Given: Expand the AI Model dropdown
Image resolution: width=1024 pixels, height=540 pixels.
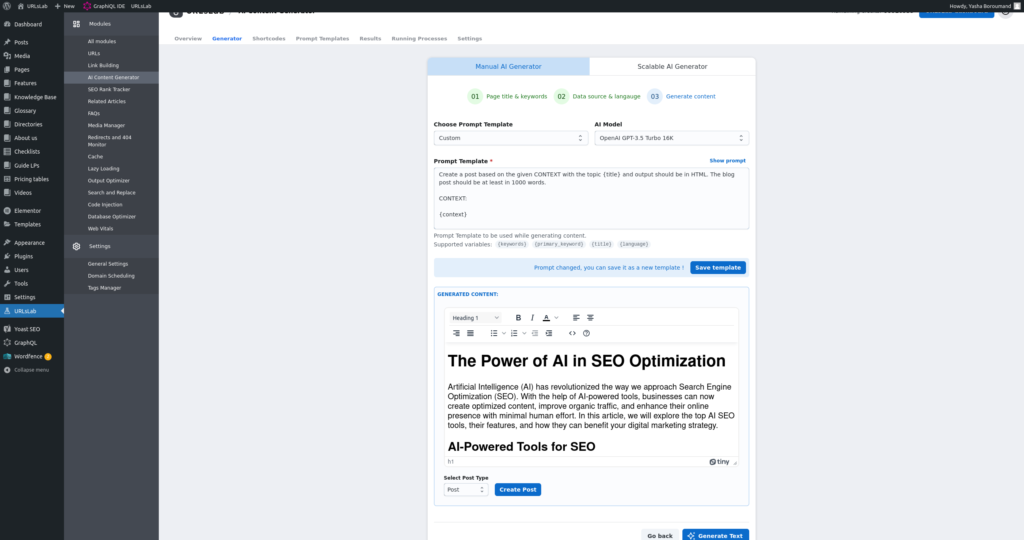Looking at the screenshot, I should (x=671, y=138).
